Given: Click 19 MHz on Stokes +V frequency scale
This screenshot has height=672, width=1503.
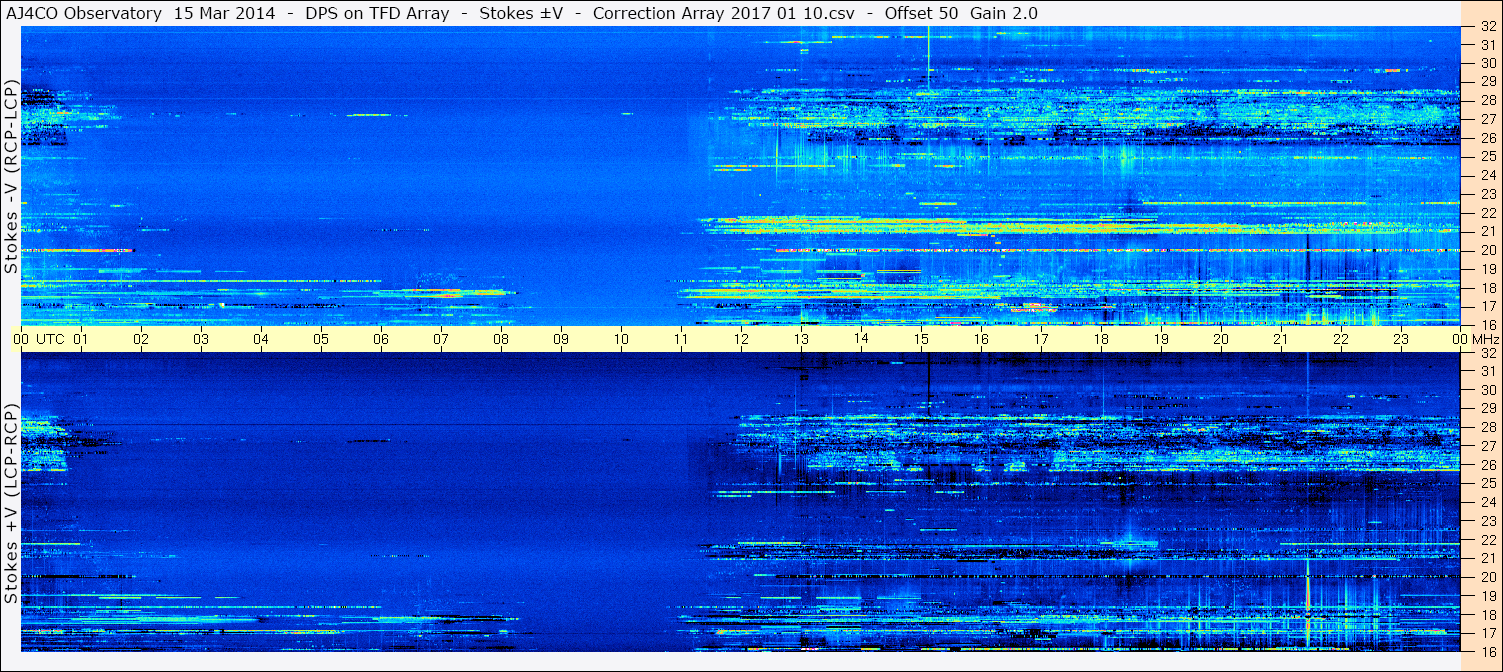Looking at the screenshot, I should click(x=1488, y=596).
